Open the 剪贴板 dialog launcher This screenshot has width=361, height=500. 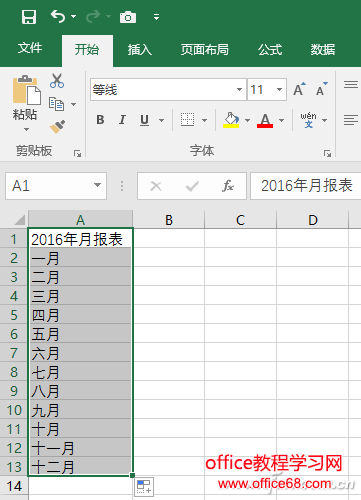click(77, 153)
